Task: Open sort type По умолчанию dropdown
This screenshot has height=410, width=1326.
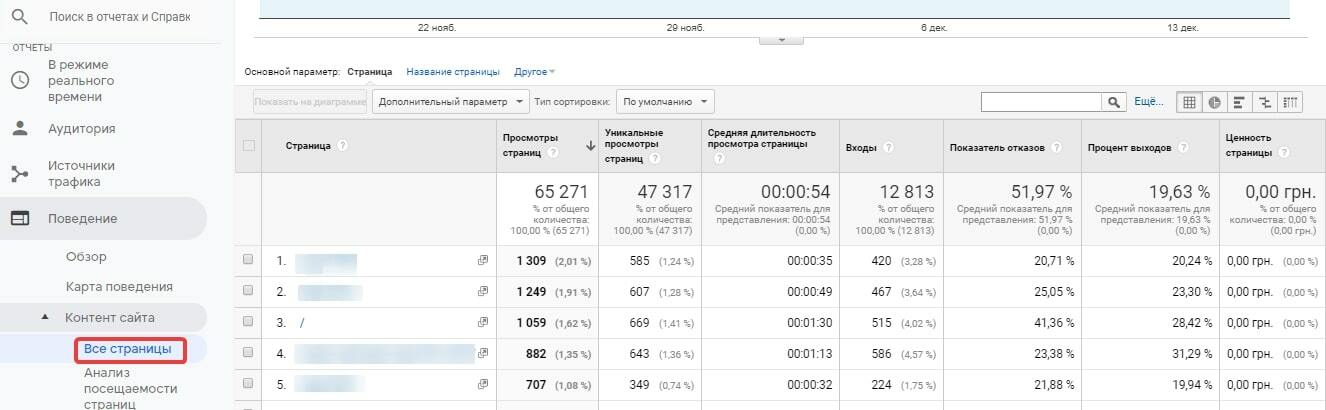Action: tap(664, 102)
